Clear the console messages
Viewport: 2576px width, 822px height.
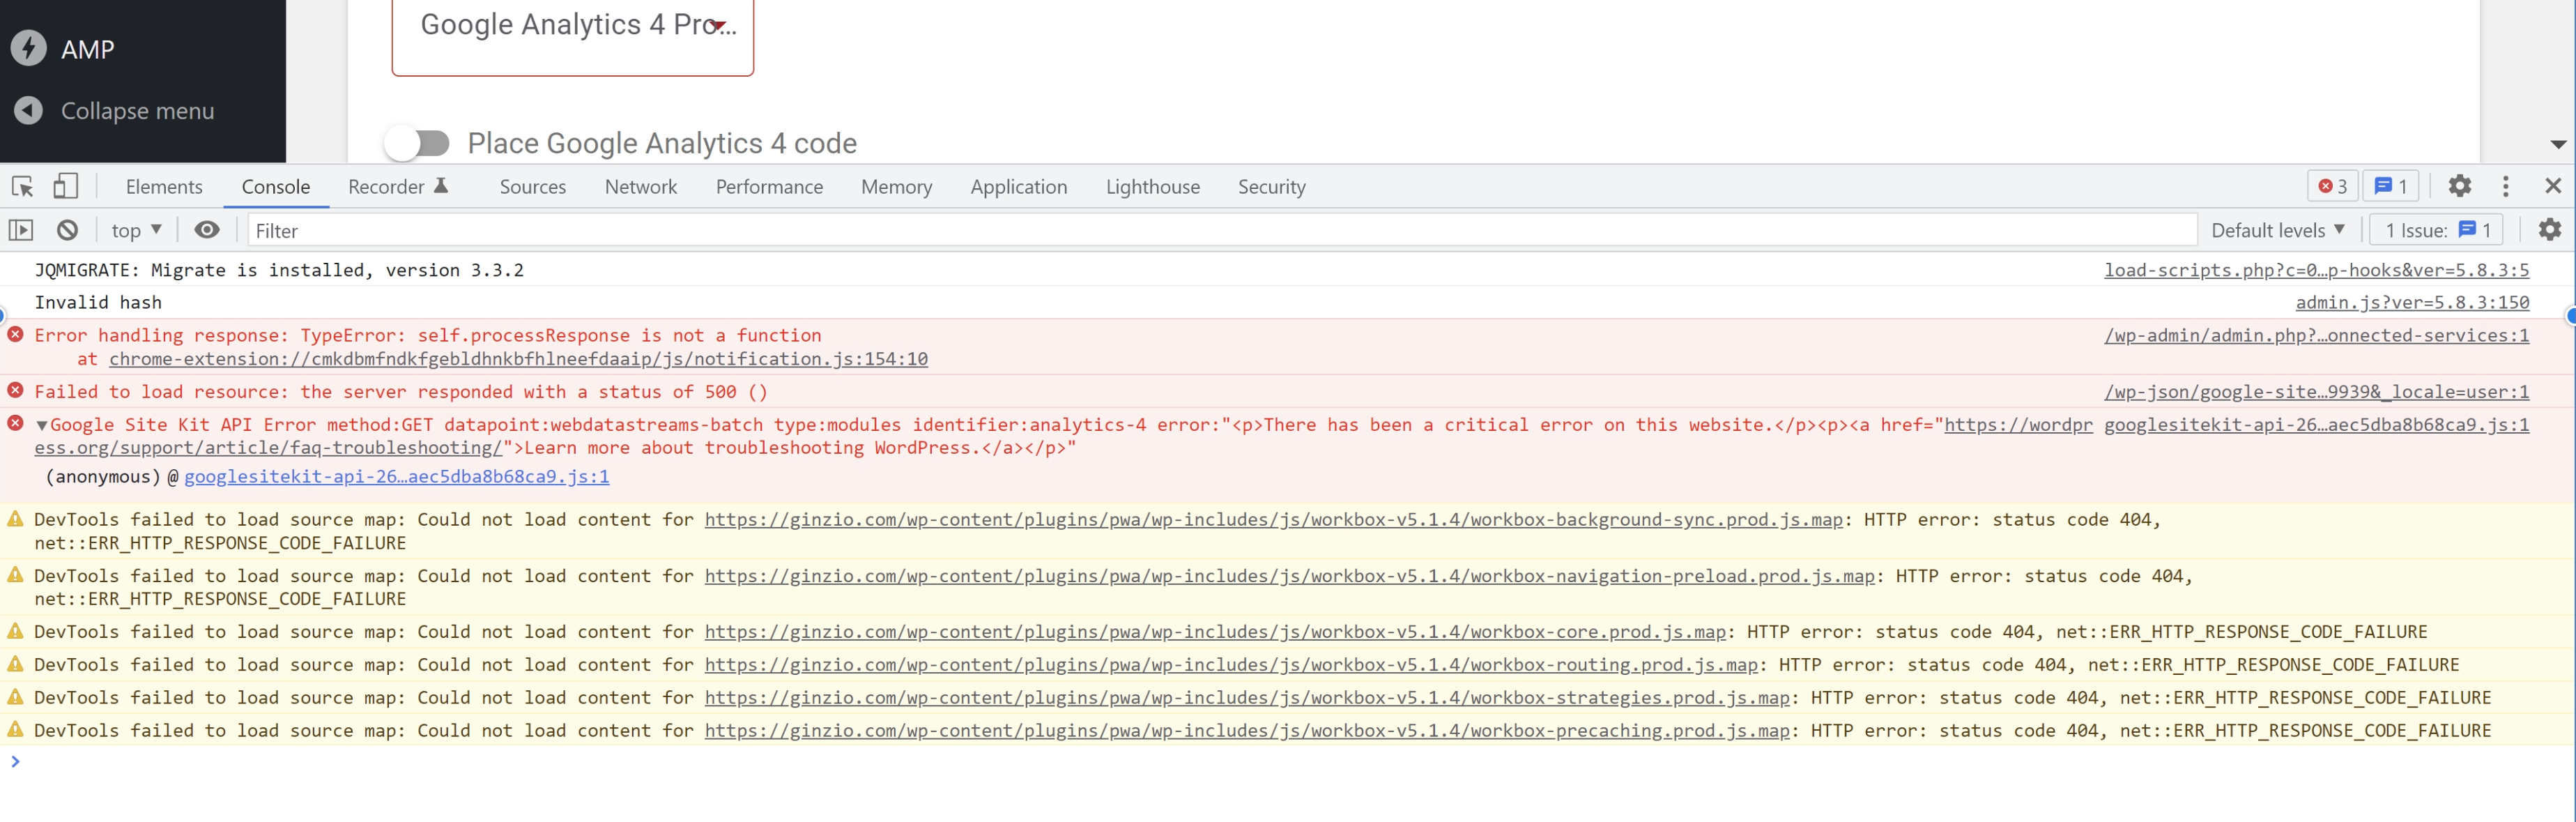[66, 229]
